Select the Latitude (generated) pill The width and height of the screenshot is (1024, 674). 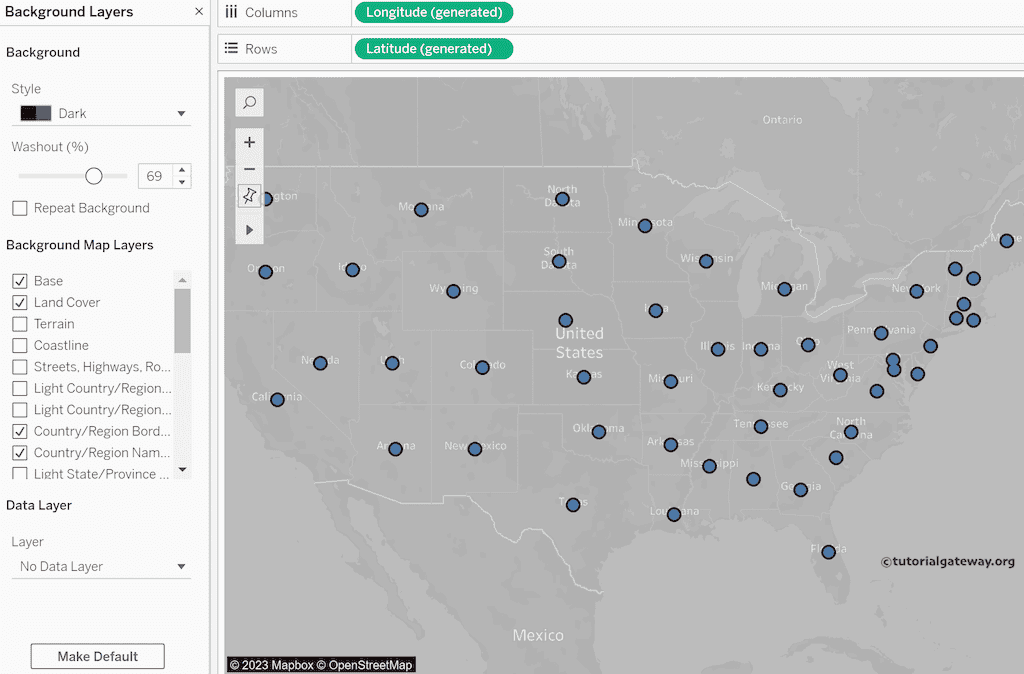(x=432, y=48)
